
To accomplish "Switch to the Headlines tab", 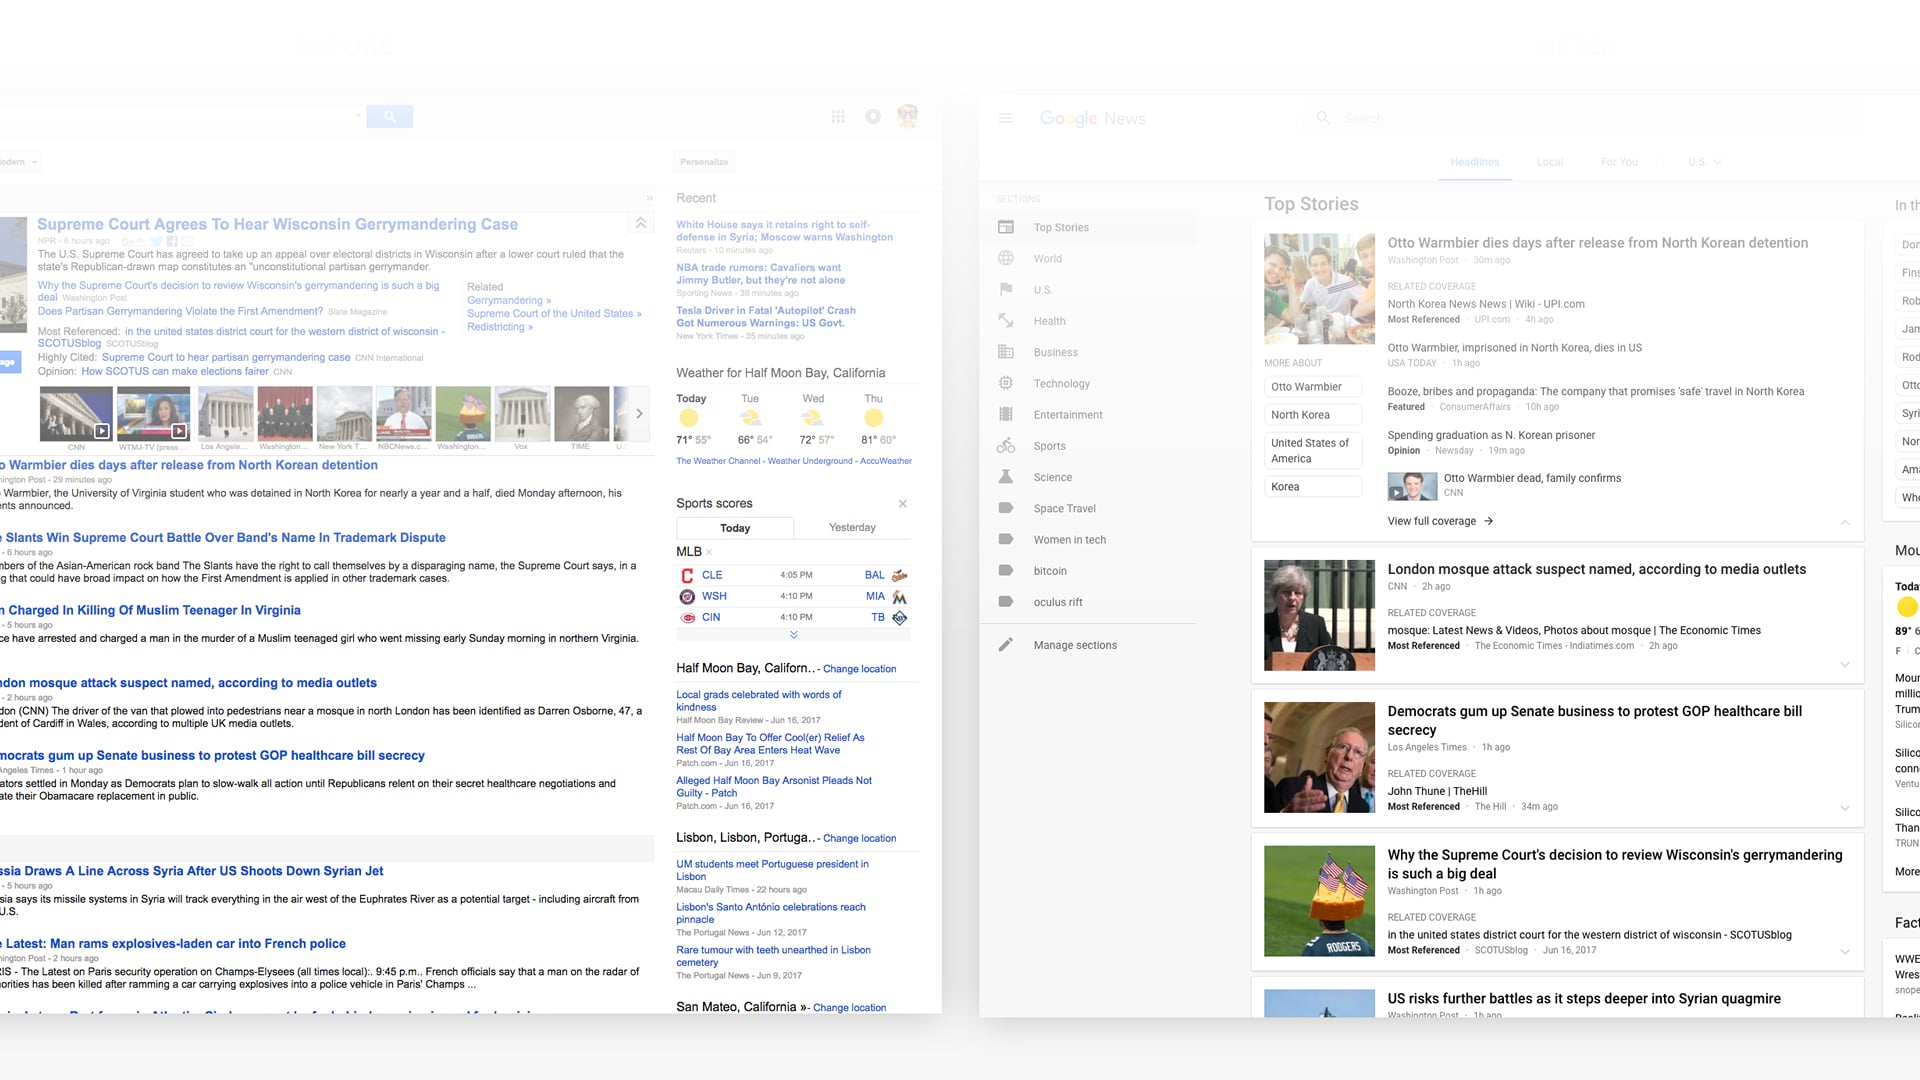I will tap(1474, 162).
